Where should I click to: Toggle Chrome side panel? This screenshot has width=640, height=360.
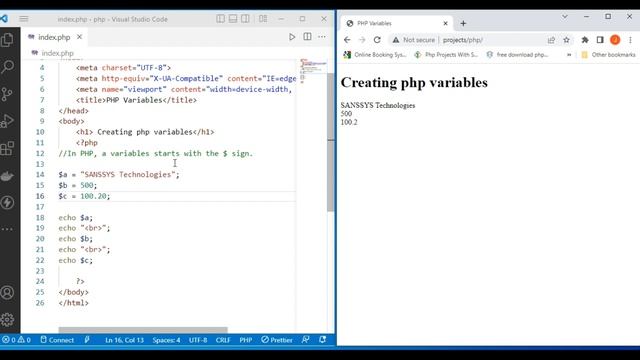coord(600,40)
